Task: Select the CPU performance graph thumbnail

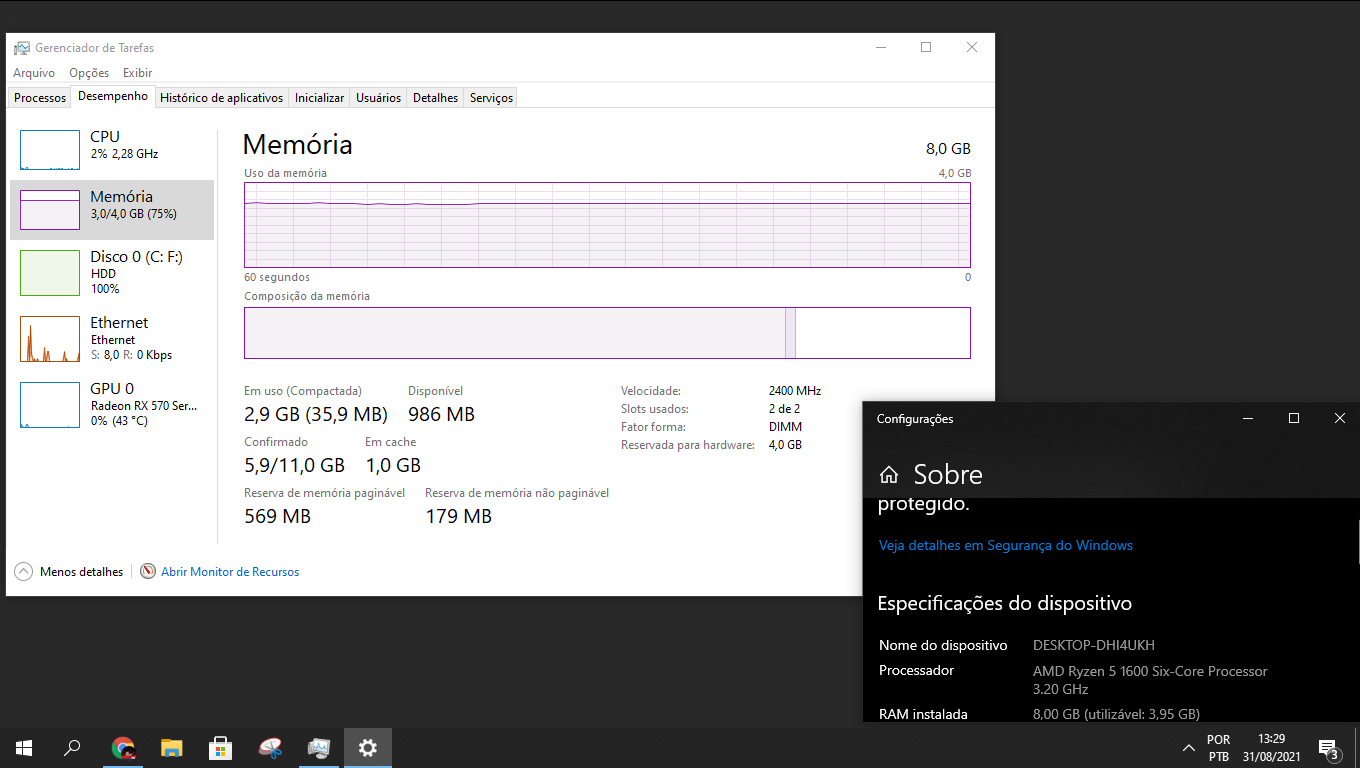Action: [50, 150]
